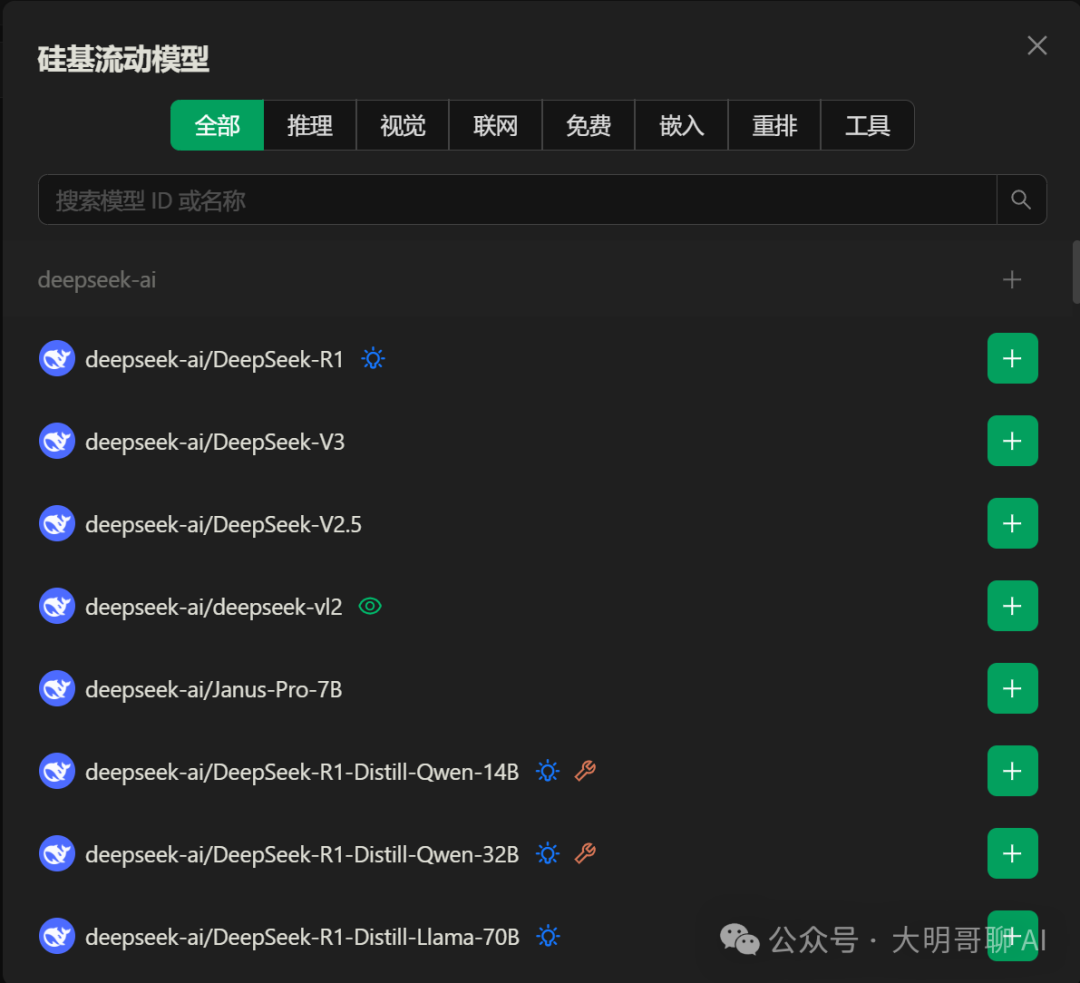
Task: Click the DeepSeek-R1-Distill-Llama-70B model name
Action: click(x=302, y=938)
